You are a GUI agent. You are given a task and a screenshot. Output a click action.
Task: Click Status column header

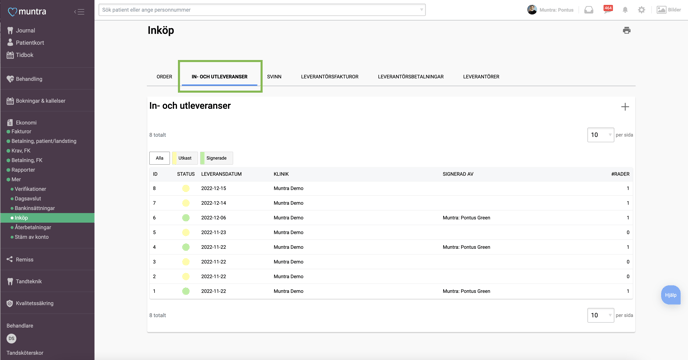(x=186, y=174)
